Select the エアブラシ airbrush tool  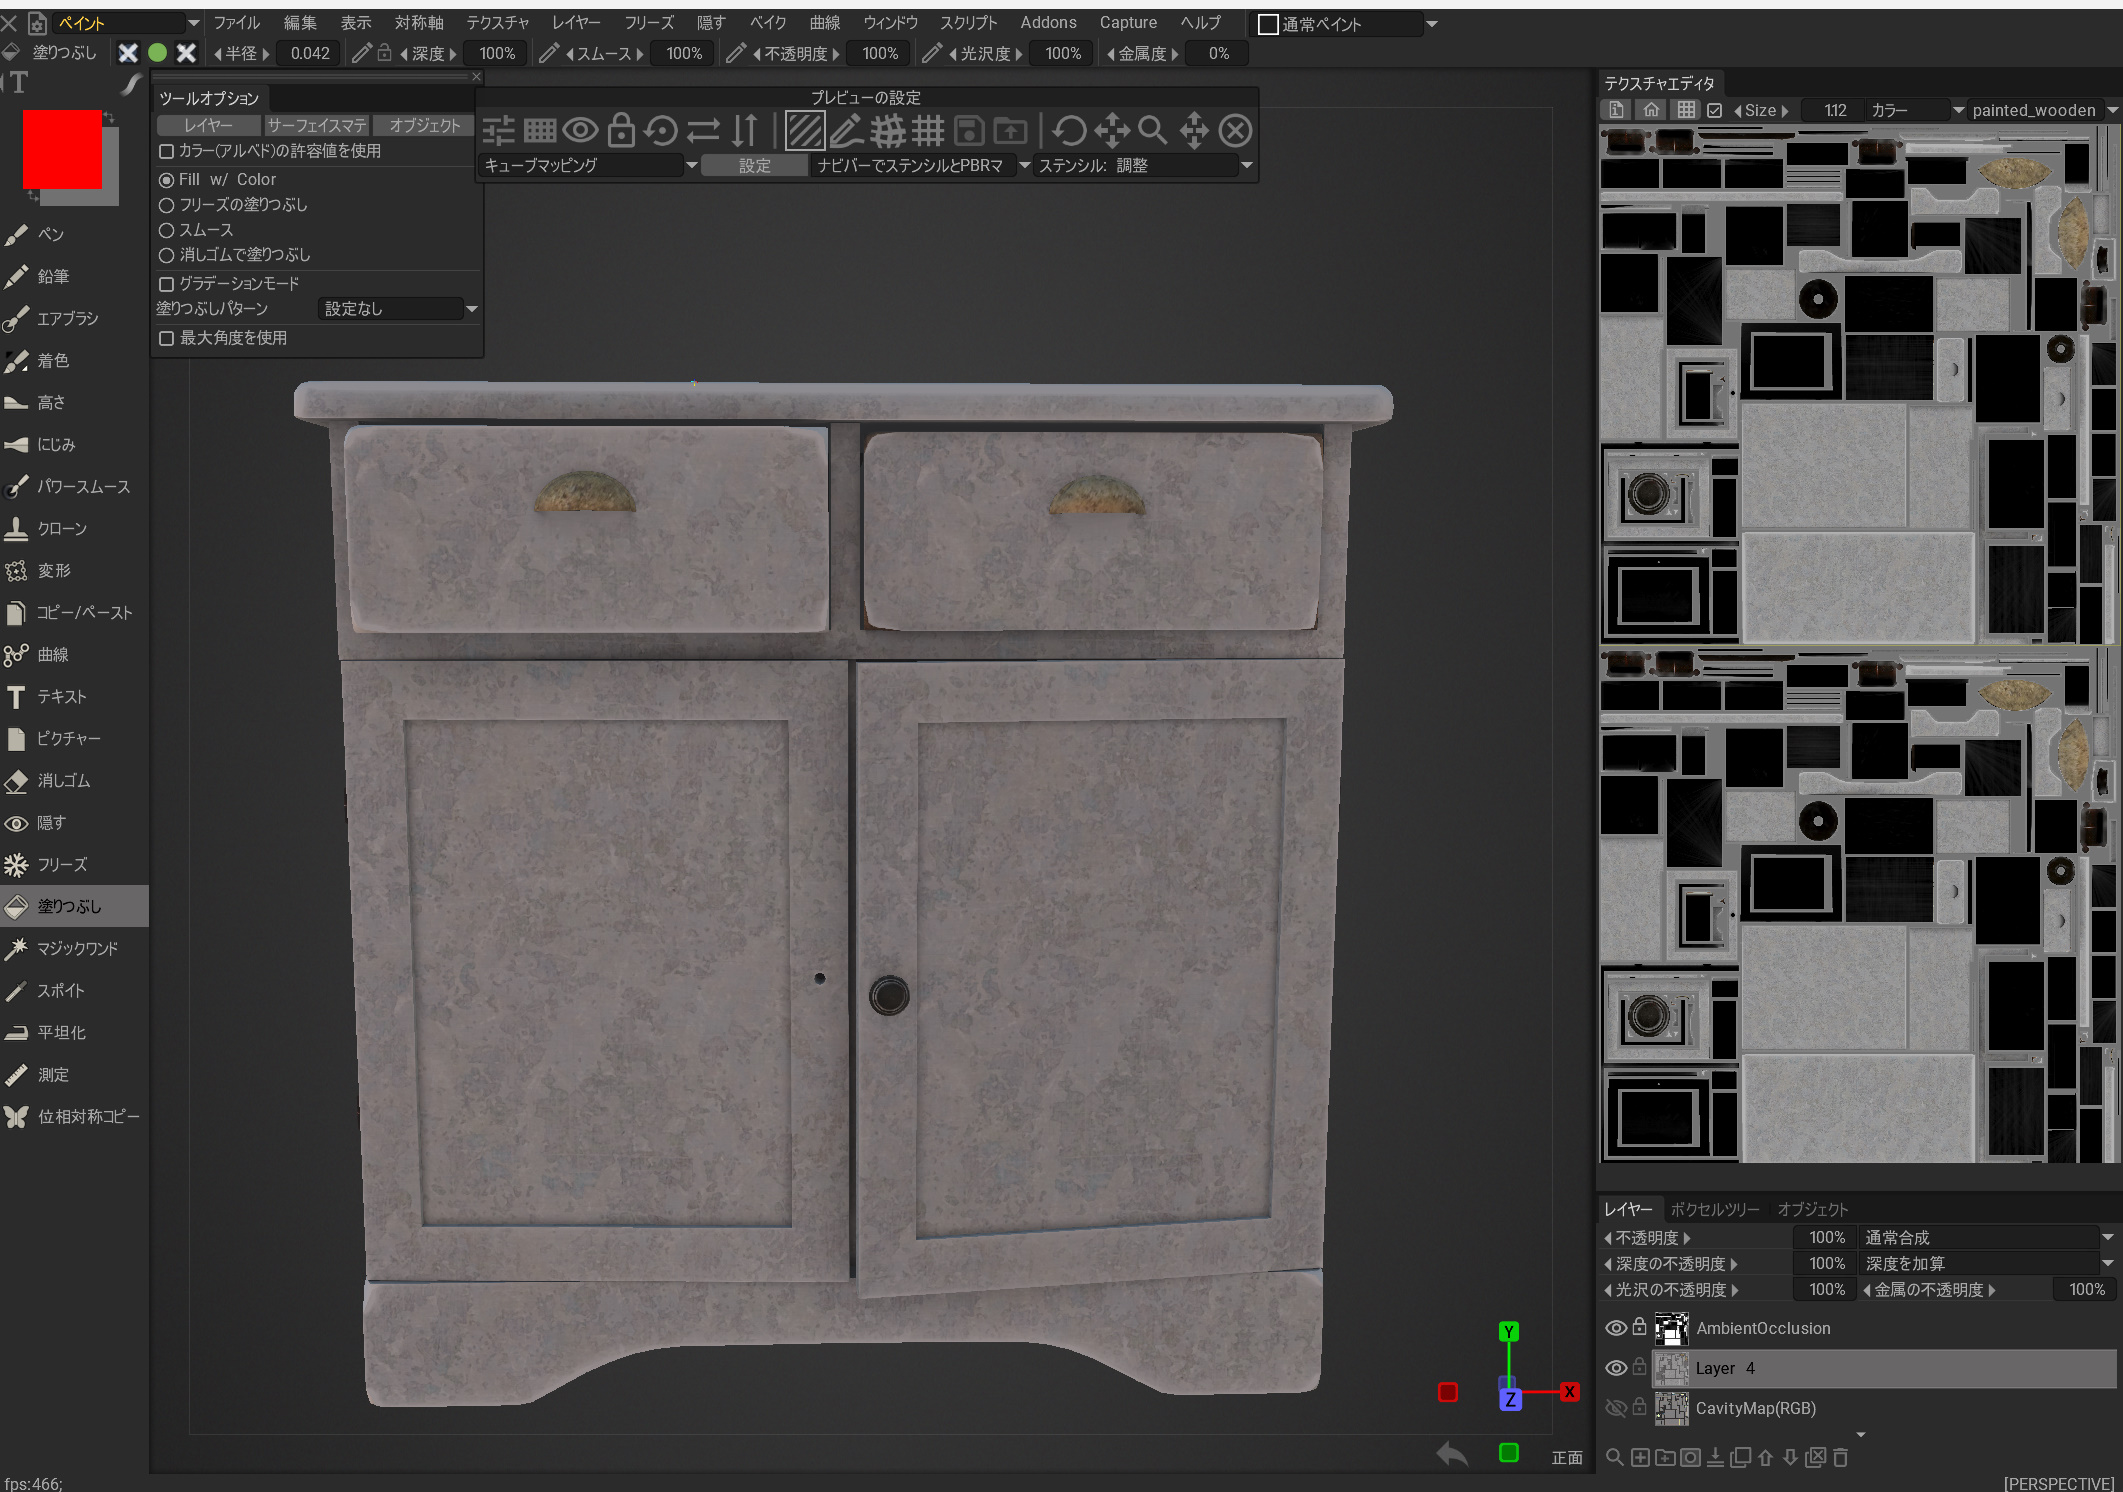click(x=66, y=319)
